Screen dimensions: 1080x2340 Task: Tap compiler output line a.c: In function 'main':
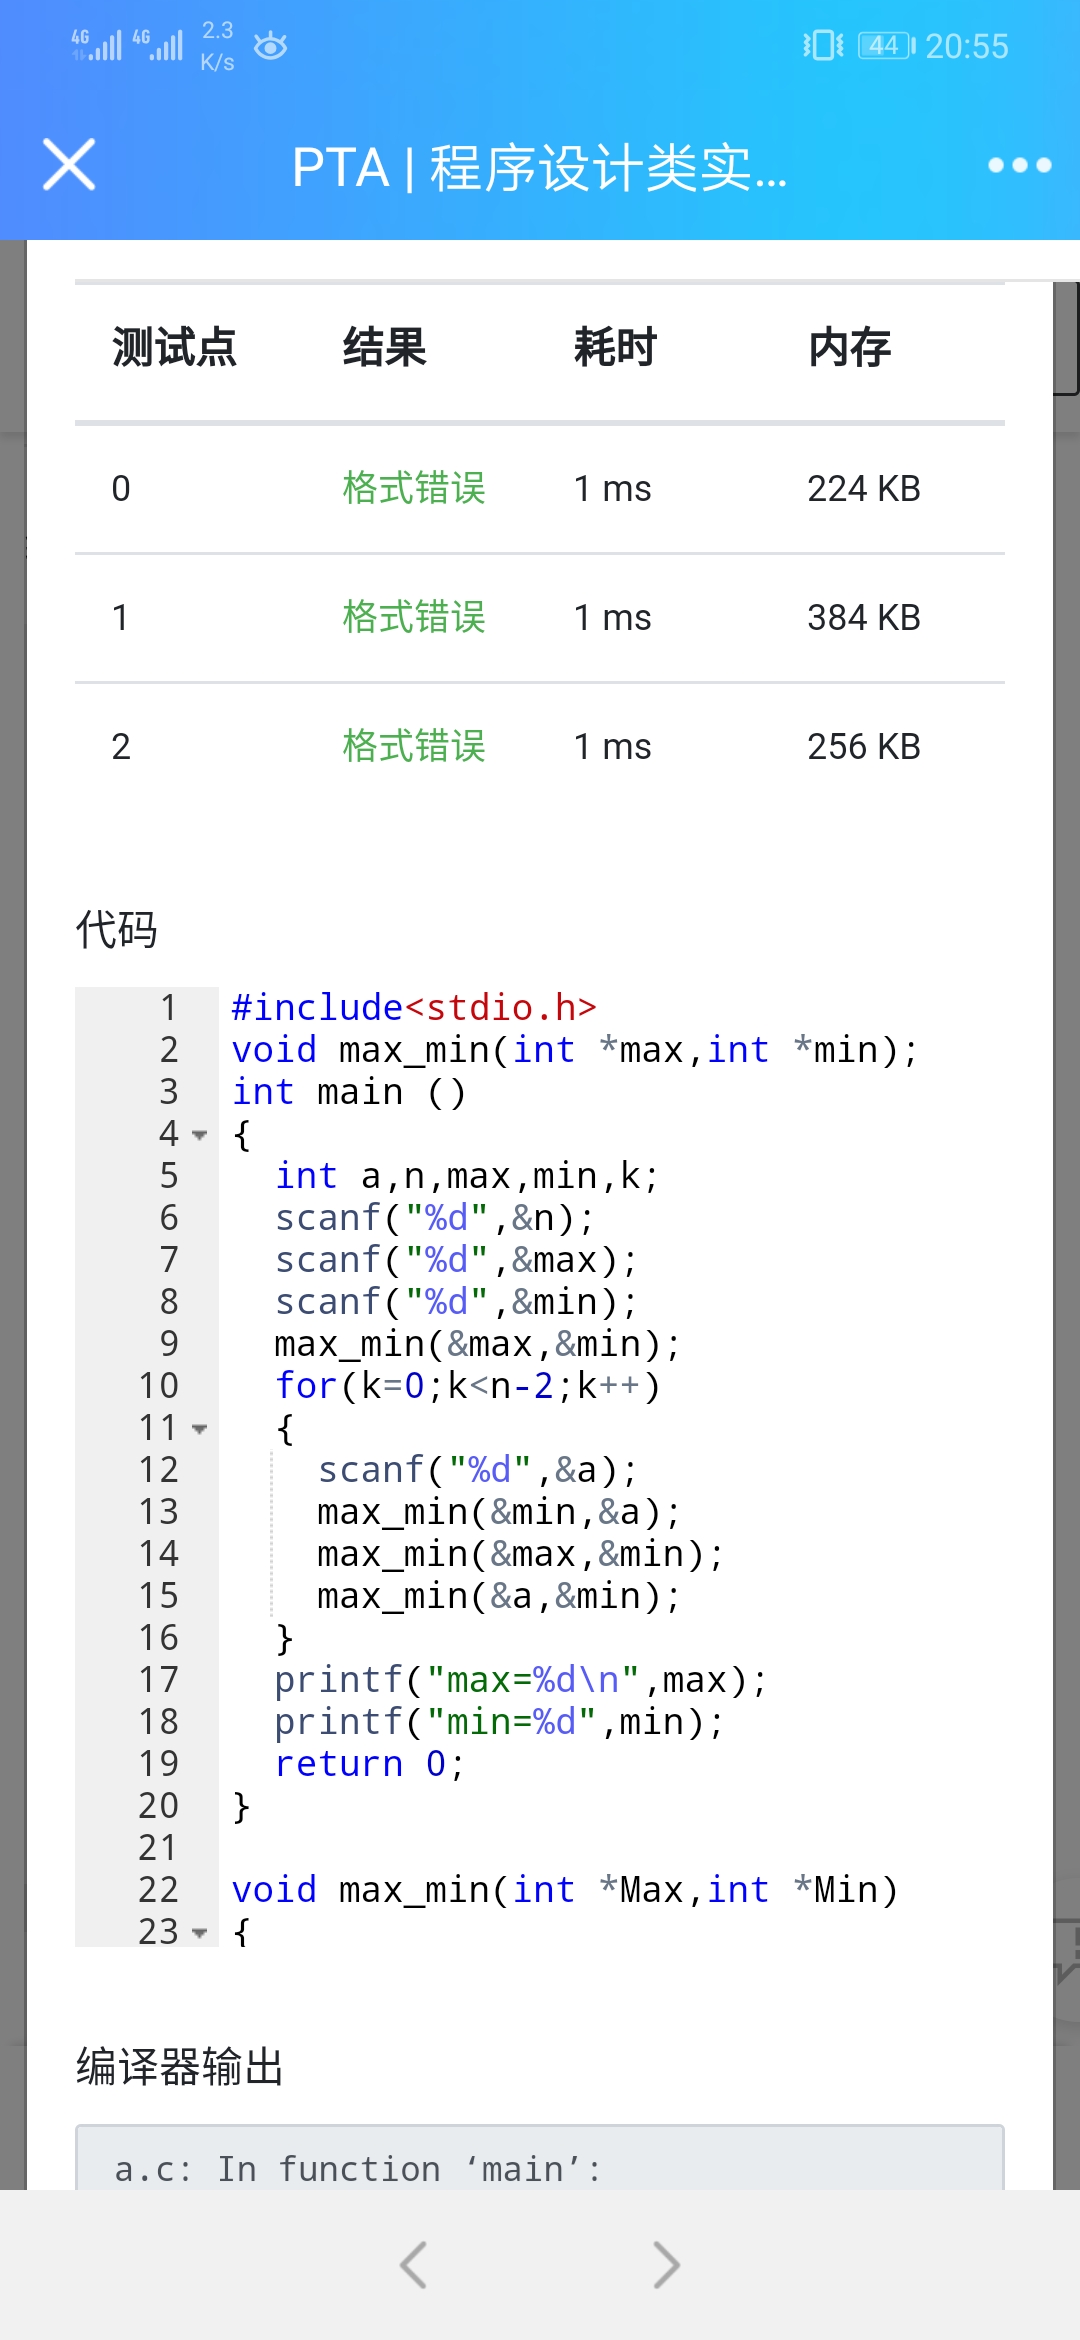(358, 2168)
